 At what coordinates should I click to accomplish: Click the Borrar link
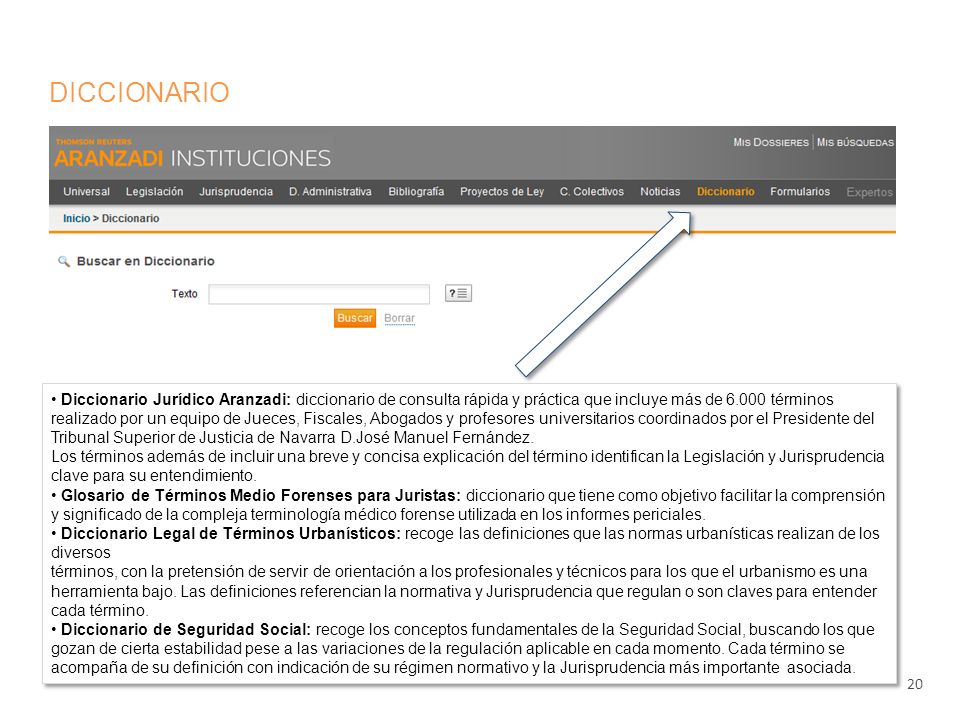click(399, 318)
